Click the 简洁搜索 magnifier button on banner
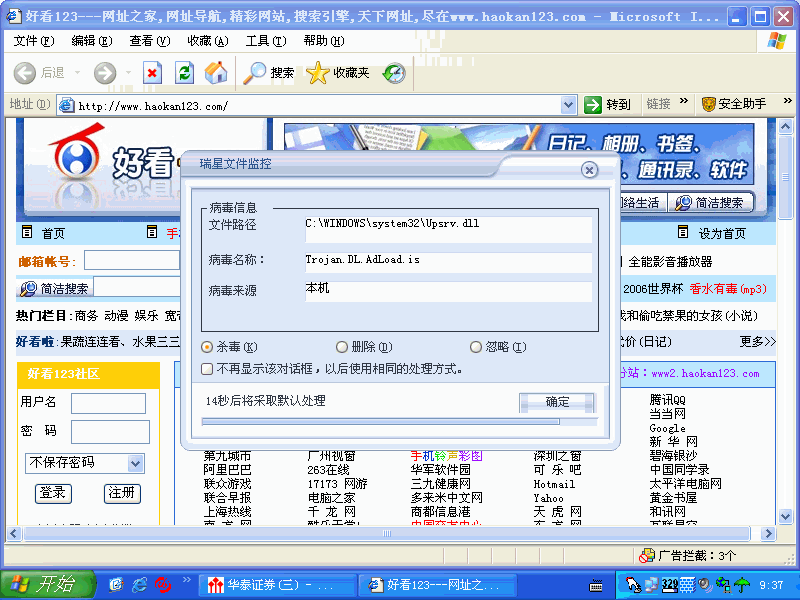This screenshot has width=800, height=600. point(709,203)
